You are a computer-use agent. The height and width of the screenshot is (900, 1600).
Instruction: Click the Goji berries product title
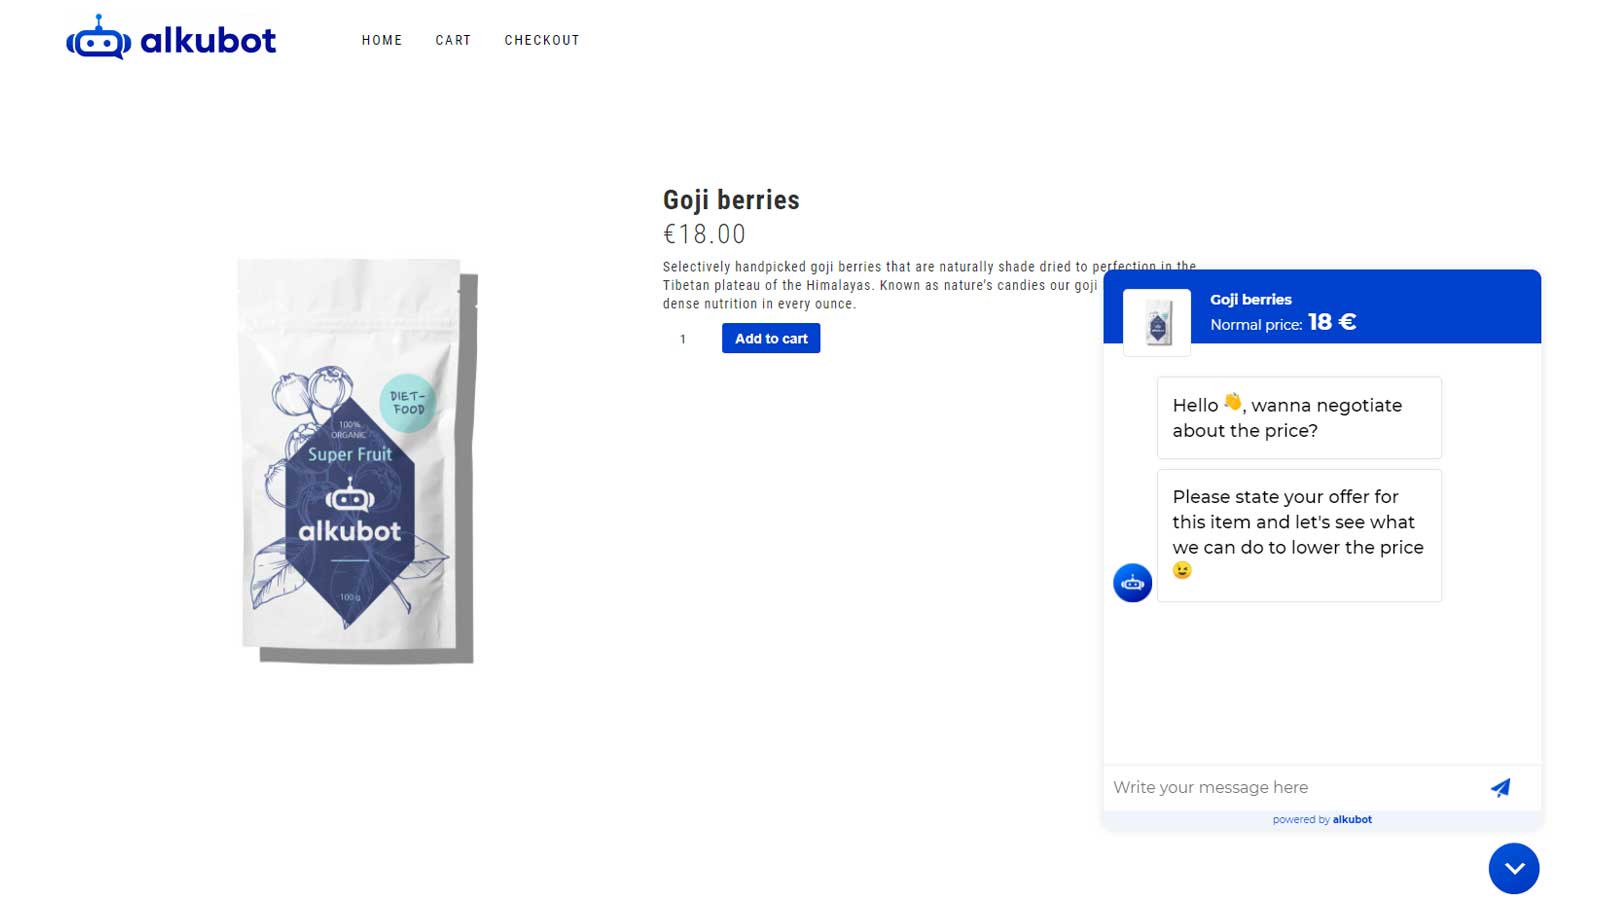[731, 200]
